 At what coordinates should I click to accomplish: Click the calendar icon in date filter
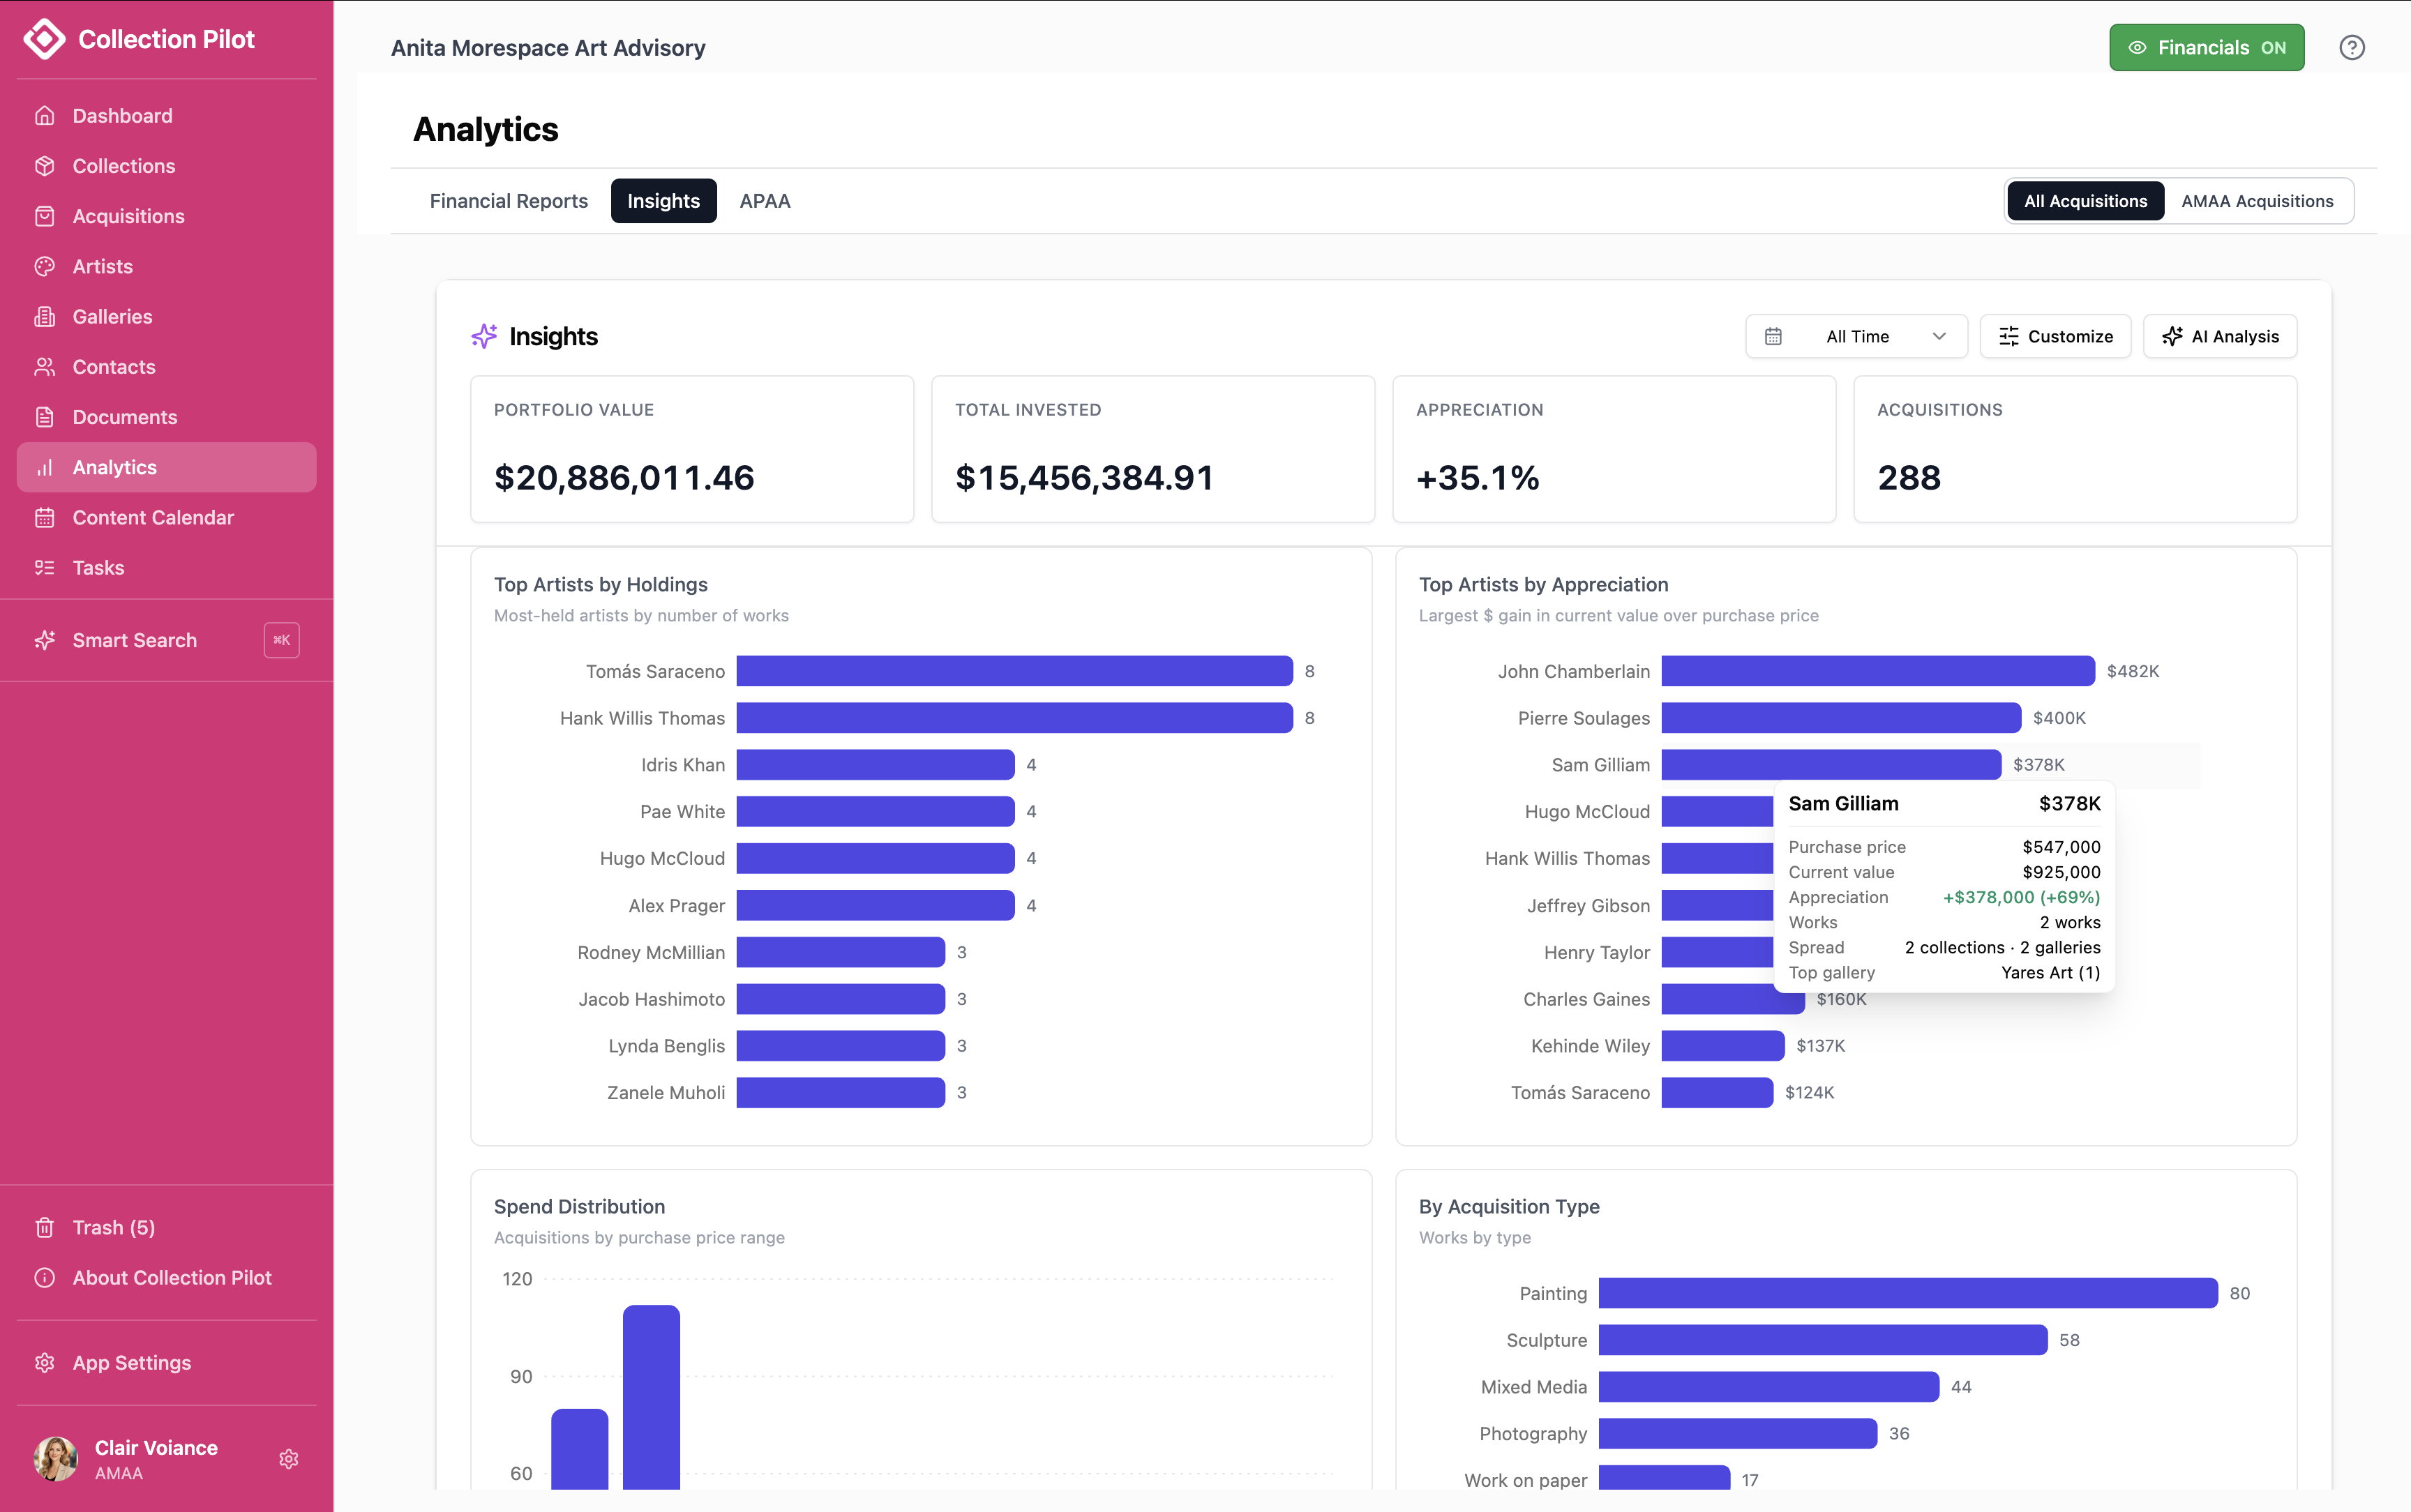click(1773, 336)
